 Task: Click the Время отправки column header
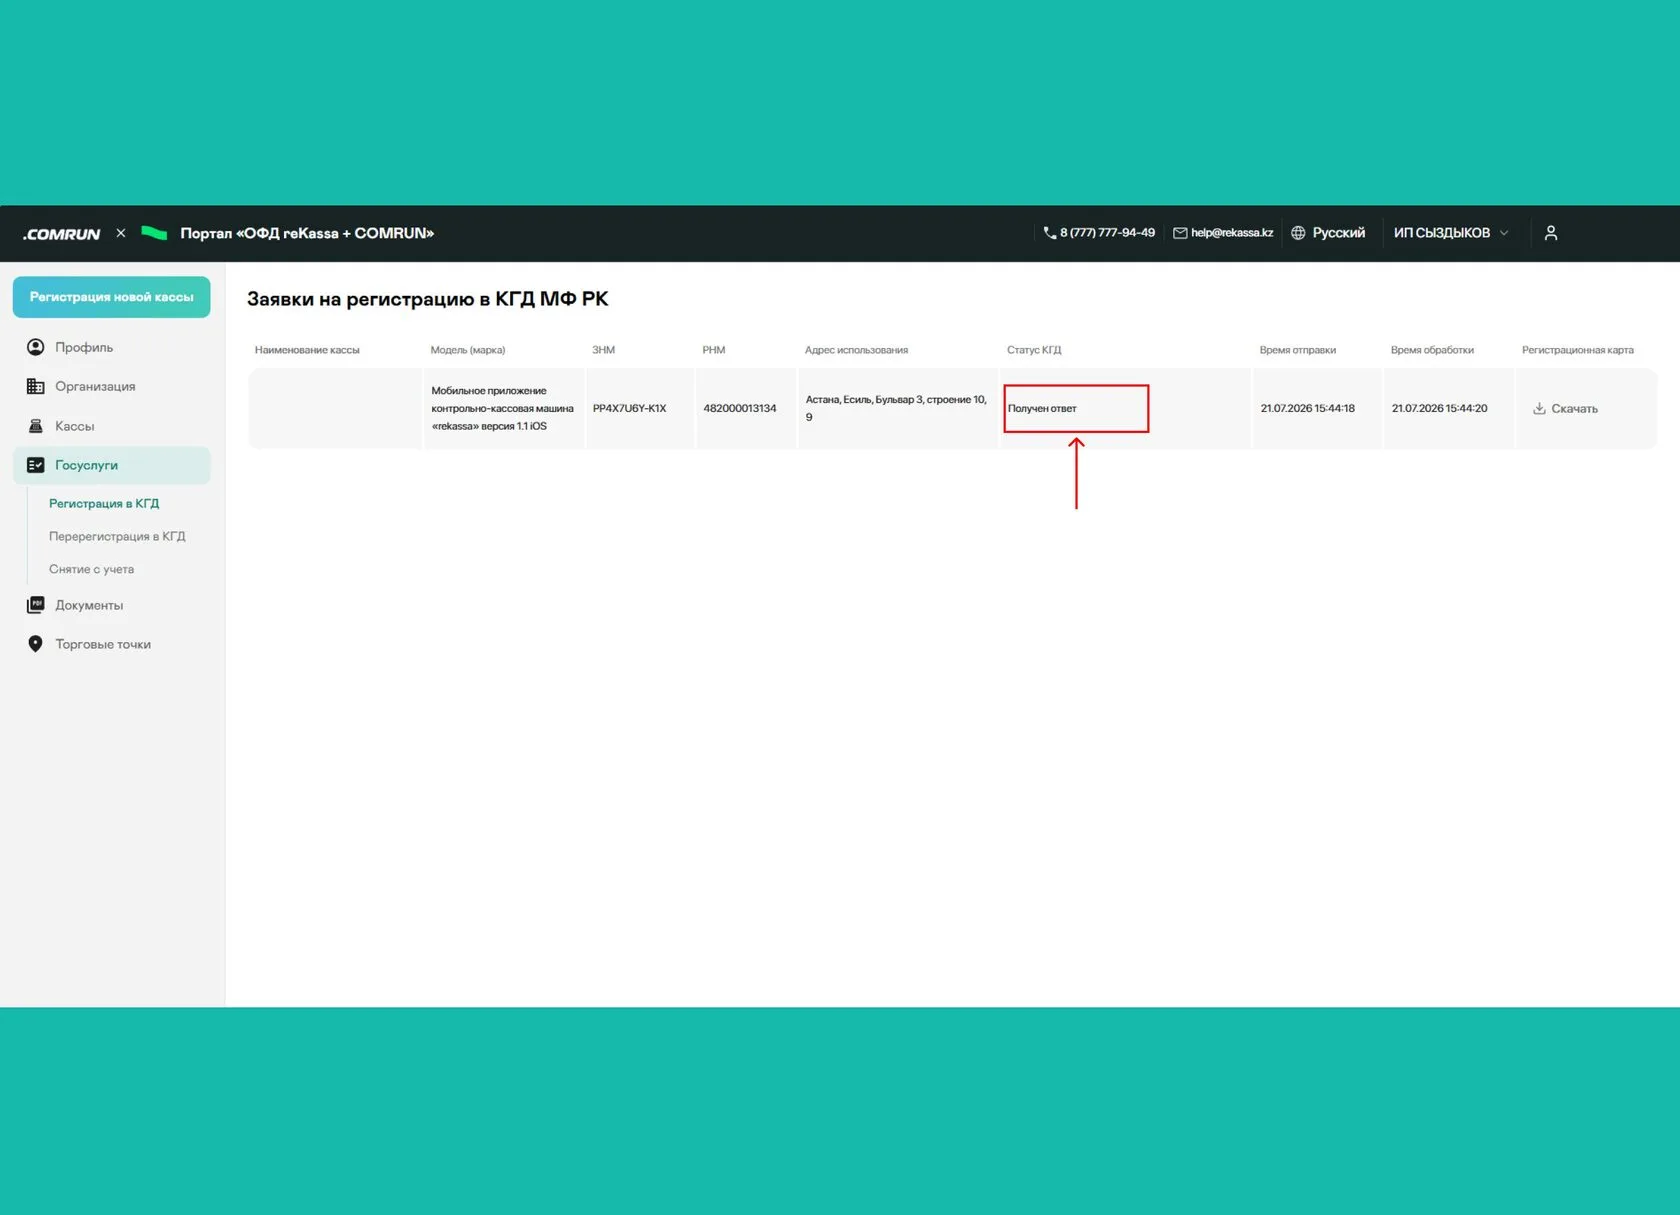[x=1298, y=350]
